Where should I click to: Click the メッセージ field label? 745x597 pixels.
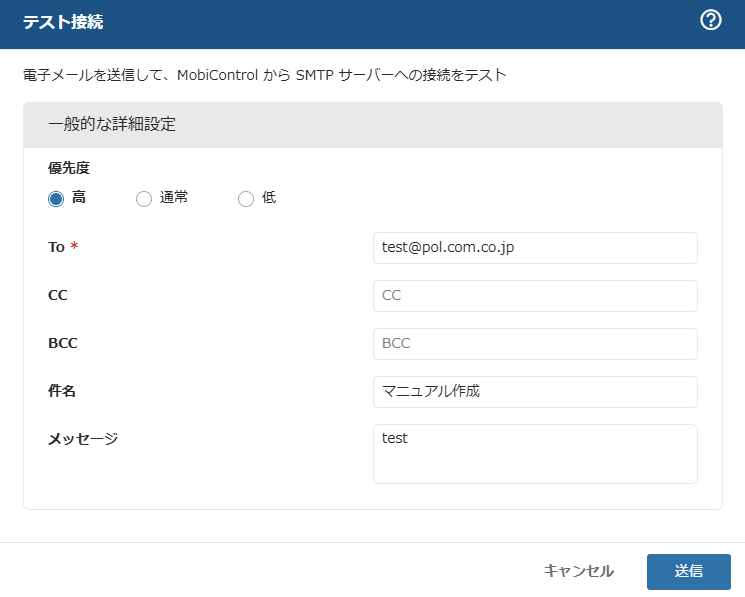(x=83, y=439)
